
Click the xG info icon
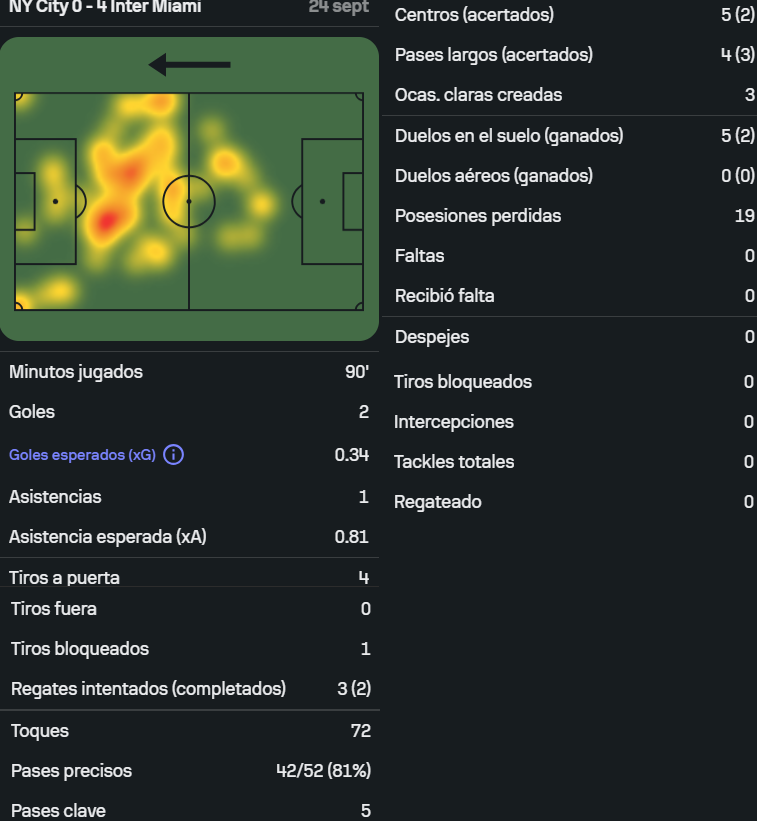tap(173, 454)
